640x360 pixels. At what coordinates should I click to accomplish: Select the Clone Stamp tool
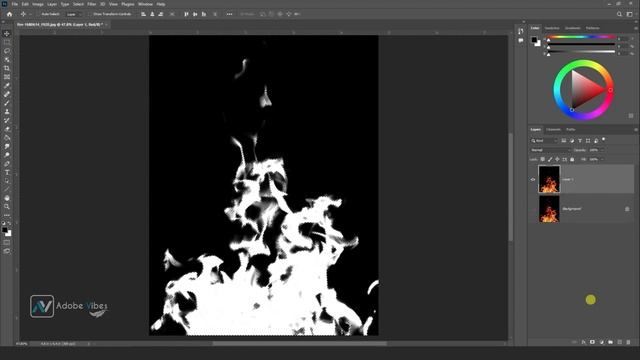click(7, 111)
